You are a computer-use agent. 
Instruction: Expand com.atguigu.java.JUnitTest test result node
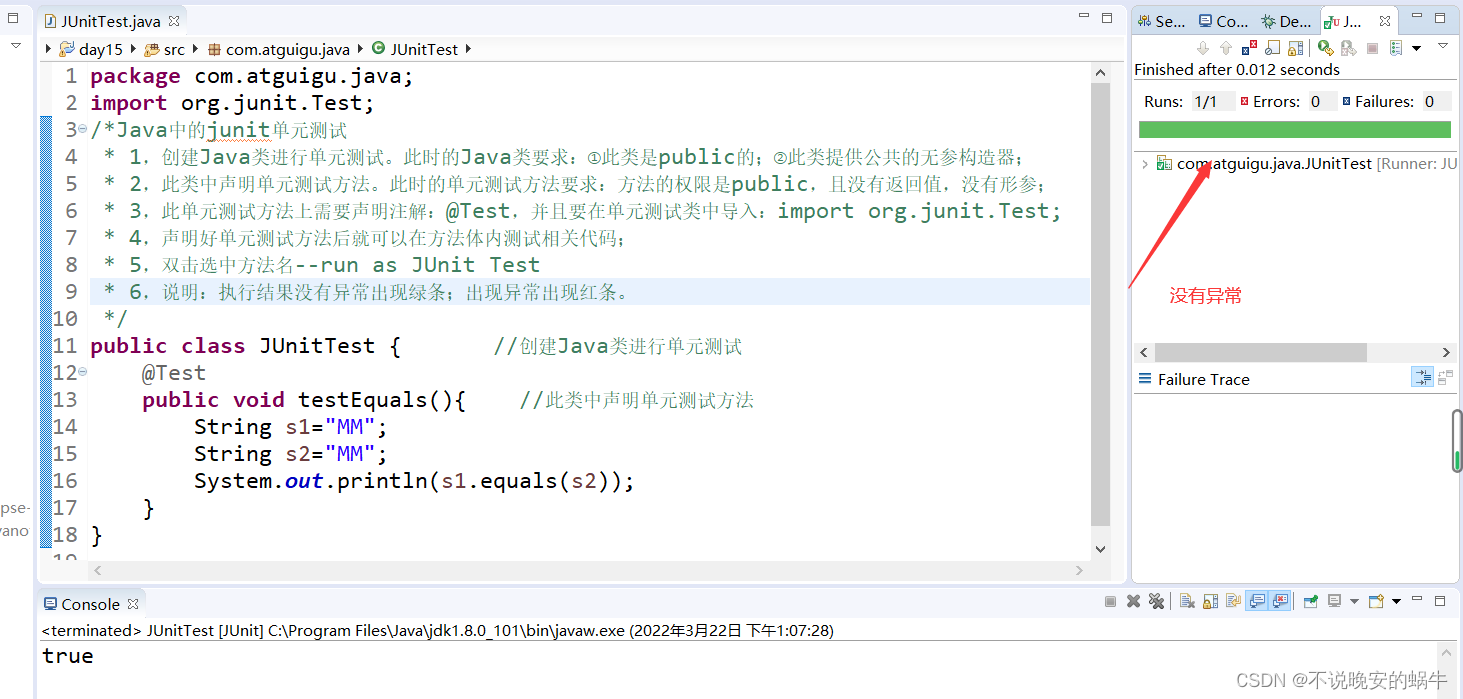(1144, 164)
